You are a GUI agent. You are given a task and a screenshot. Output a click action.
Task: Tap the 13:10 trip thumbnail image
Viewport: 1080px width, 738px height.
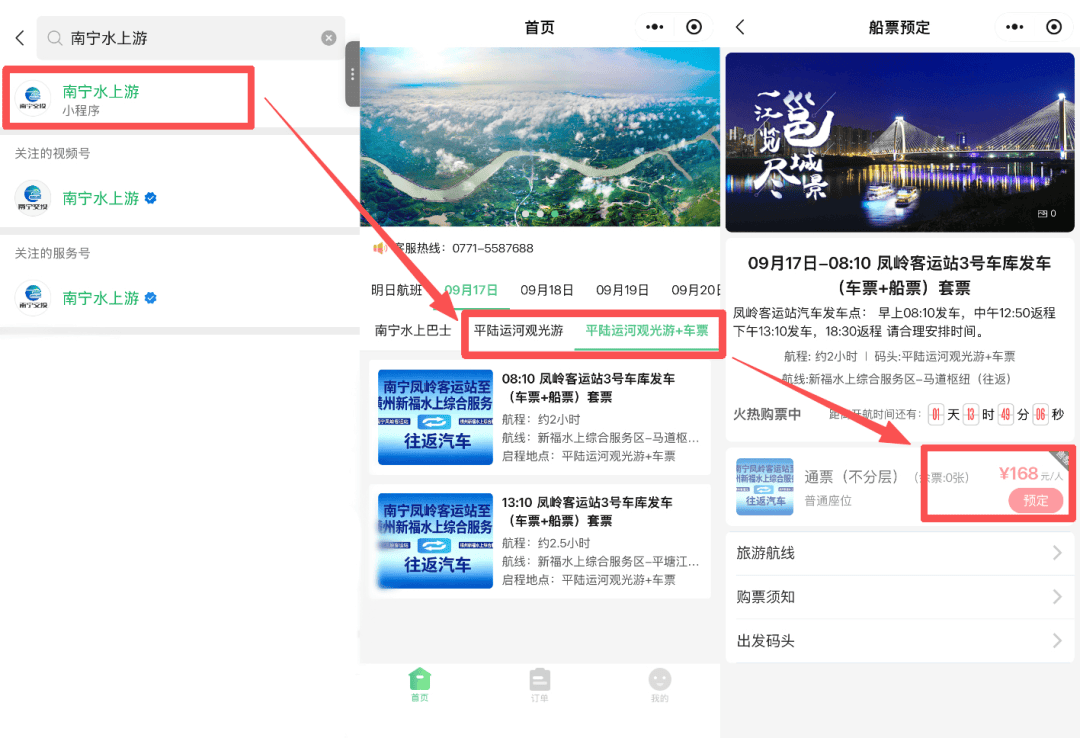[435, 541]
